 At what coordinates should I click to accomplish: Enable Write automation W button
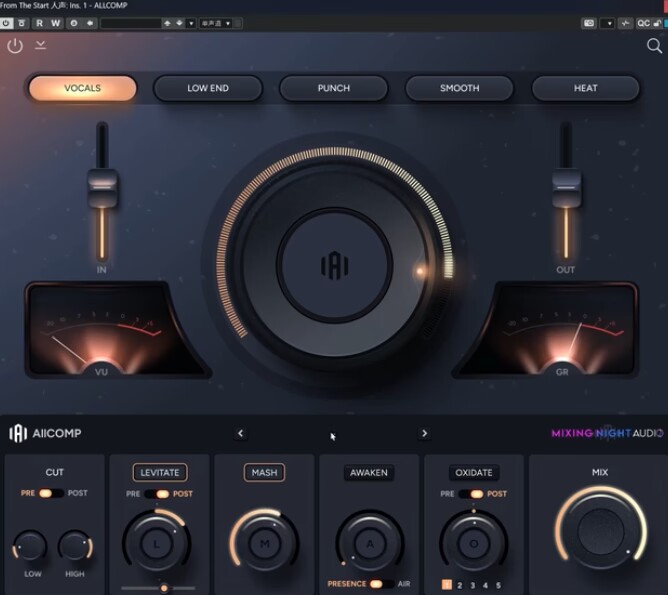coord(55,23)
